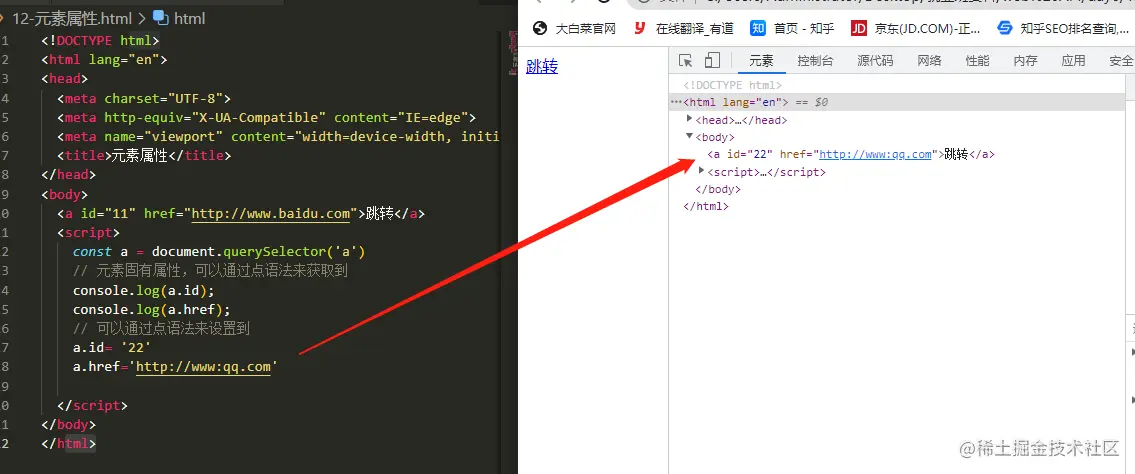This screenshot has height=474, width=1135.
Task: Select the 内存 tab
Action: coord(1025,61)
